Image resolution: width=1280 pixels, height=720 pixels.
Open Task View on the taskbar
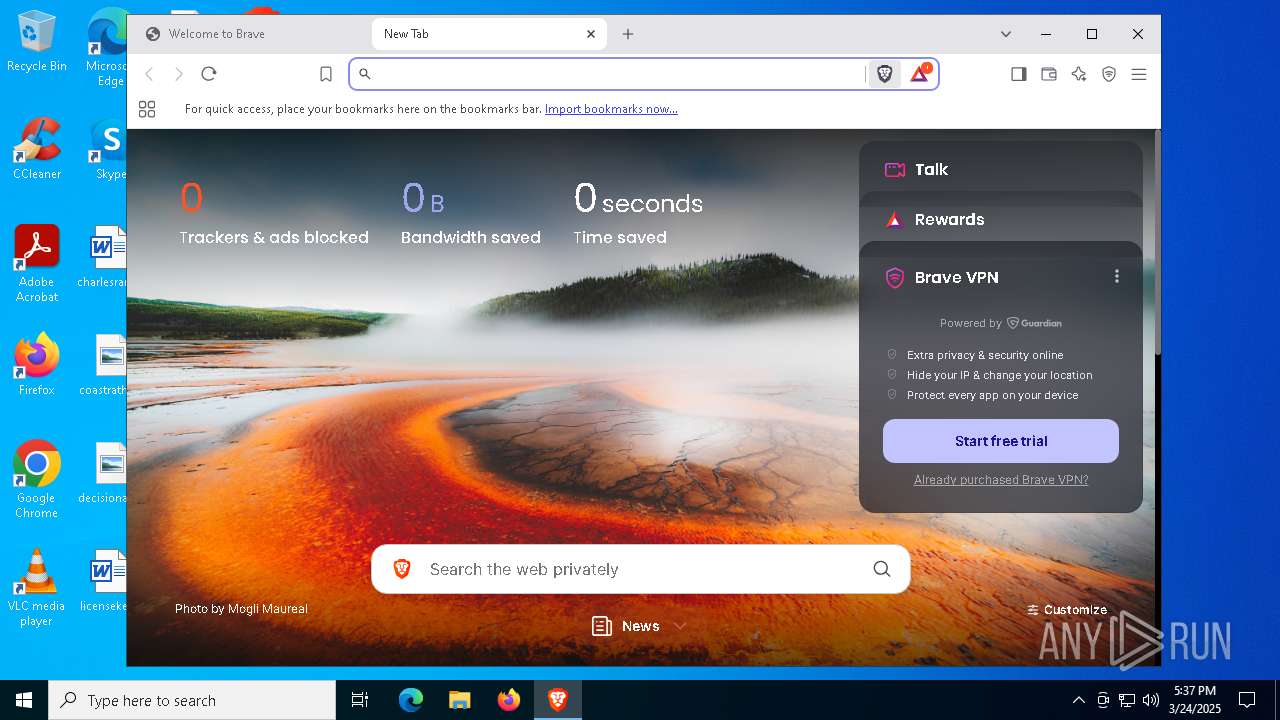tap(360, 700)
